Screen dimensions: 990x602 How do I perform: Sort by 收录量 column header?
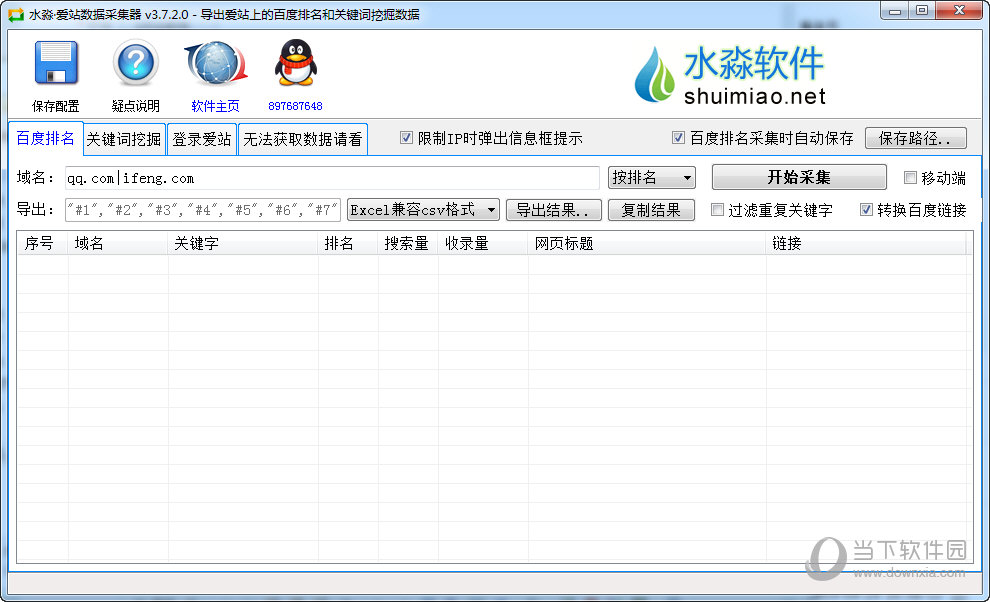click(483, 244)
